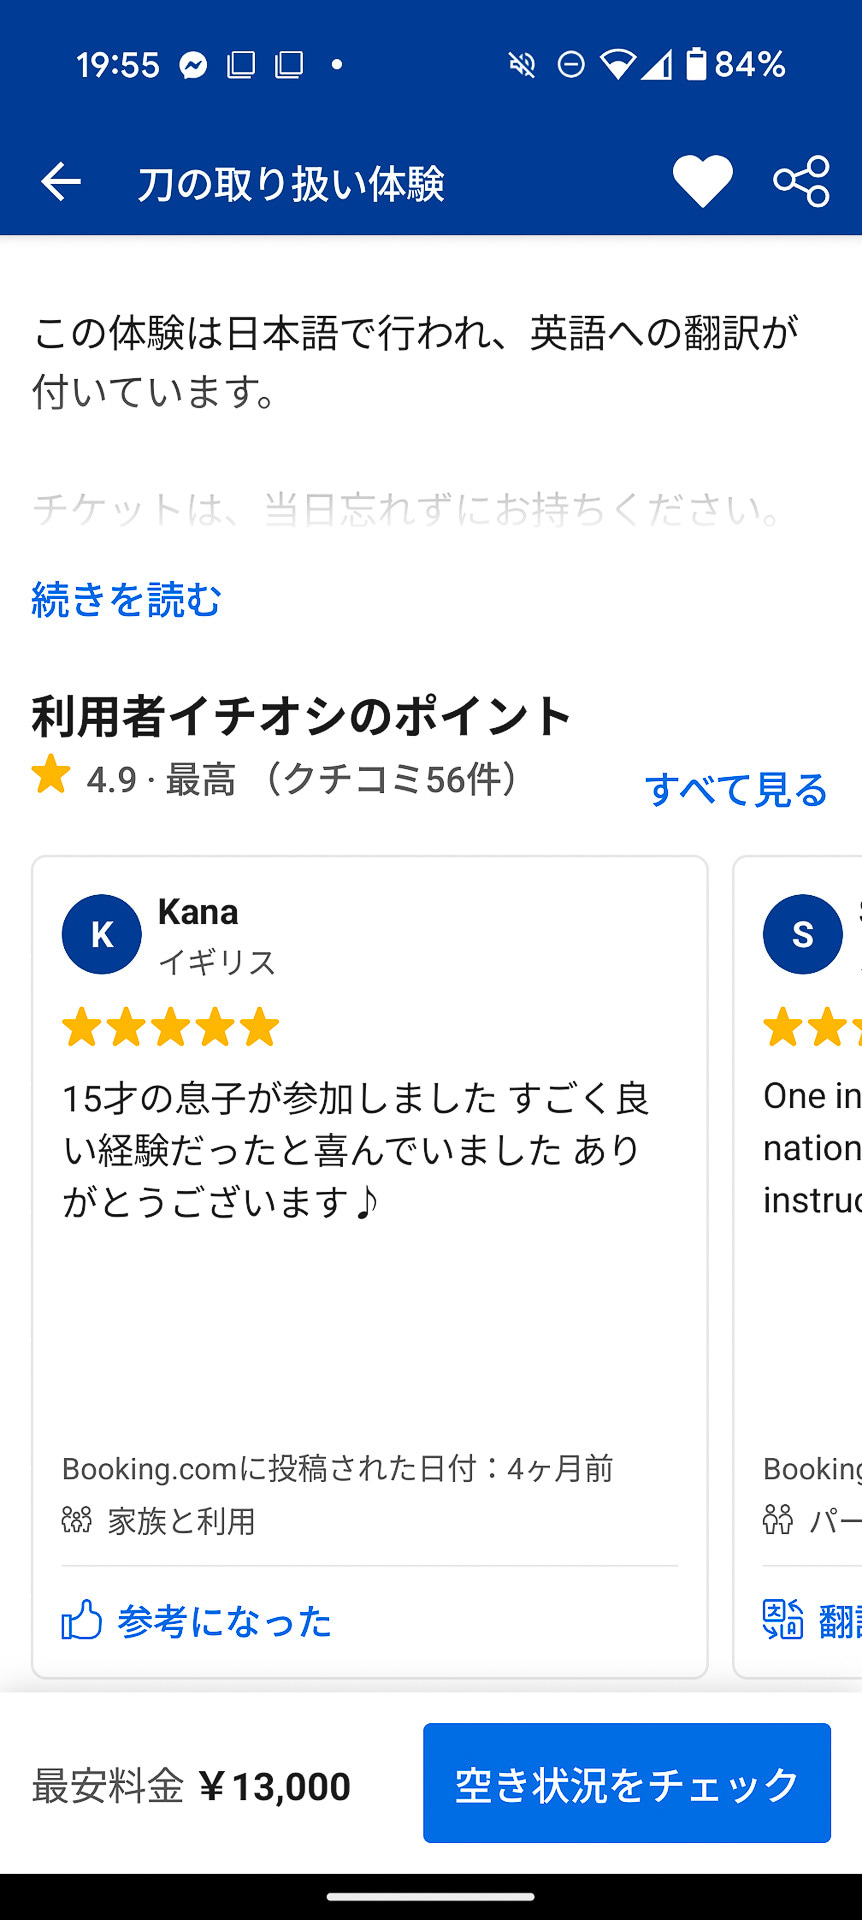Tap the thumbs-up icon on Kana's review
Image resolution: width=862 pixels, height=1920 pixels.
click(x=81, y=1621)
